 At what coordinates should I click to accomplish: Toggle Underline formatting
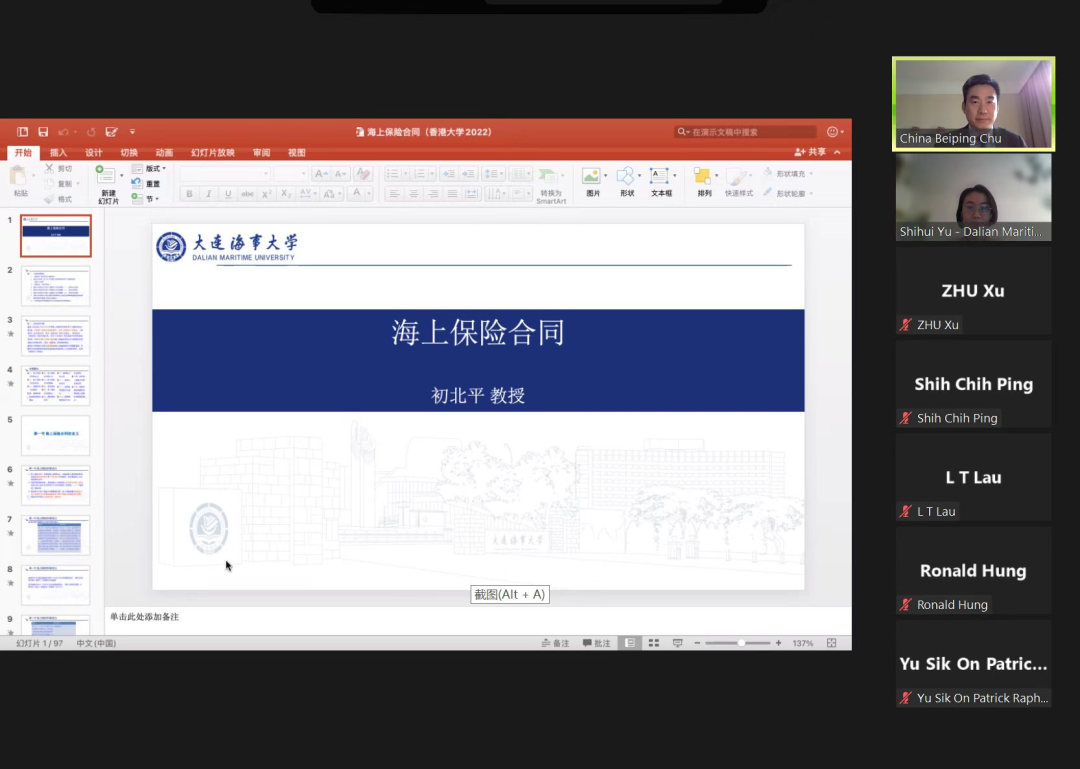(x=227, y=194)
